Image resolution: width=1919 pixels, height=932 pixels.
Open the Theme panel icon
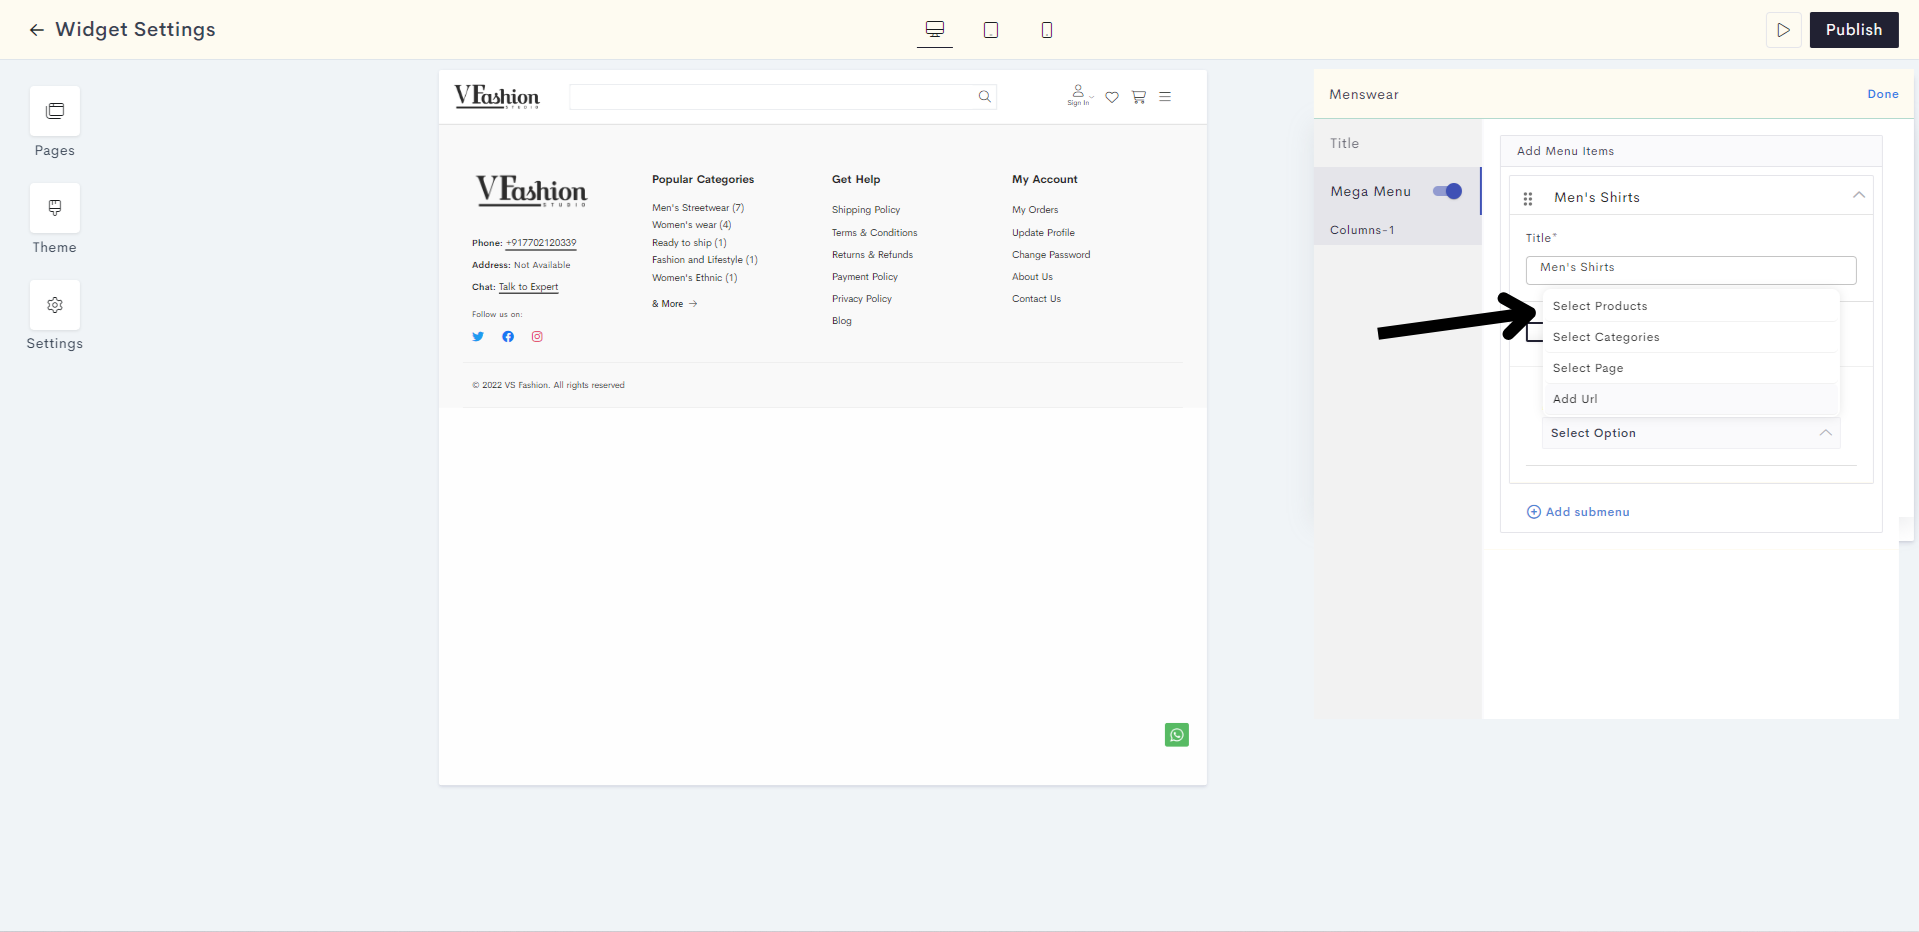(x=55, y=208)
